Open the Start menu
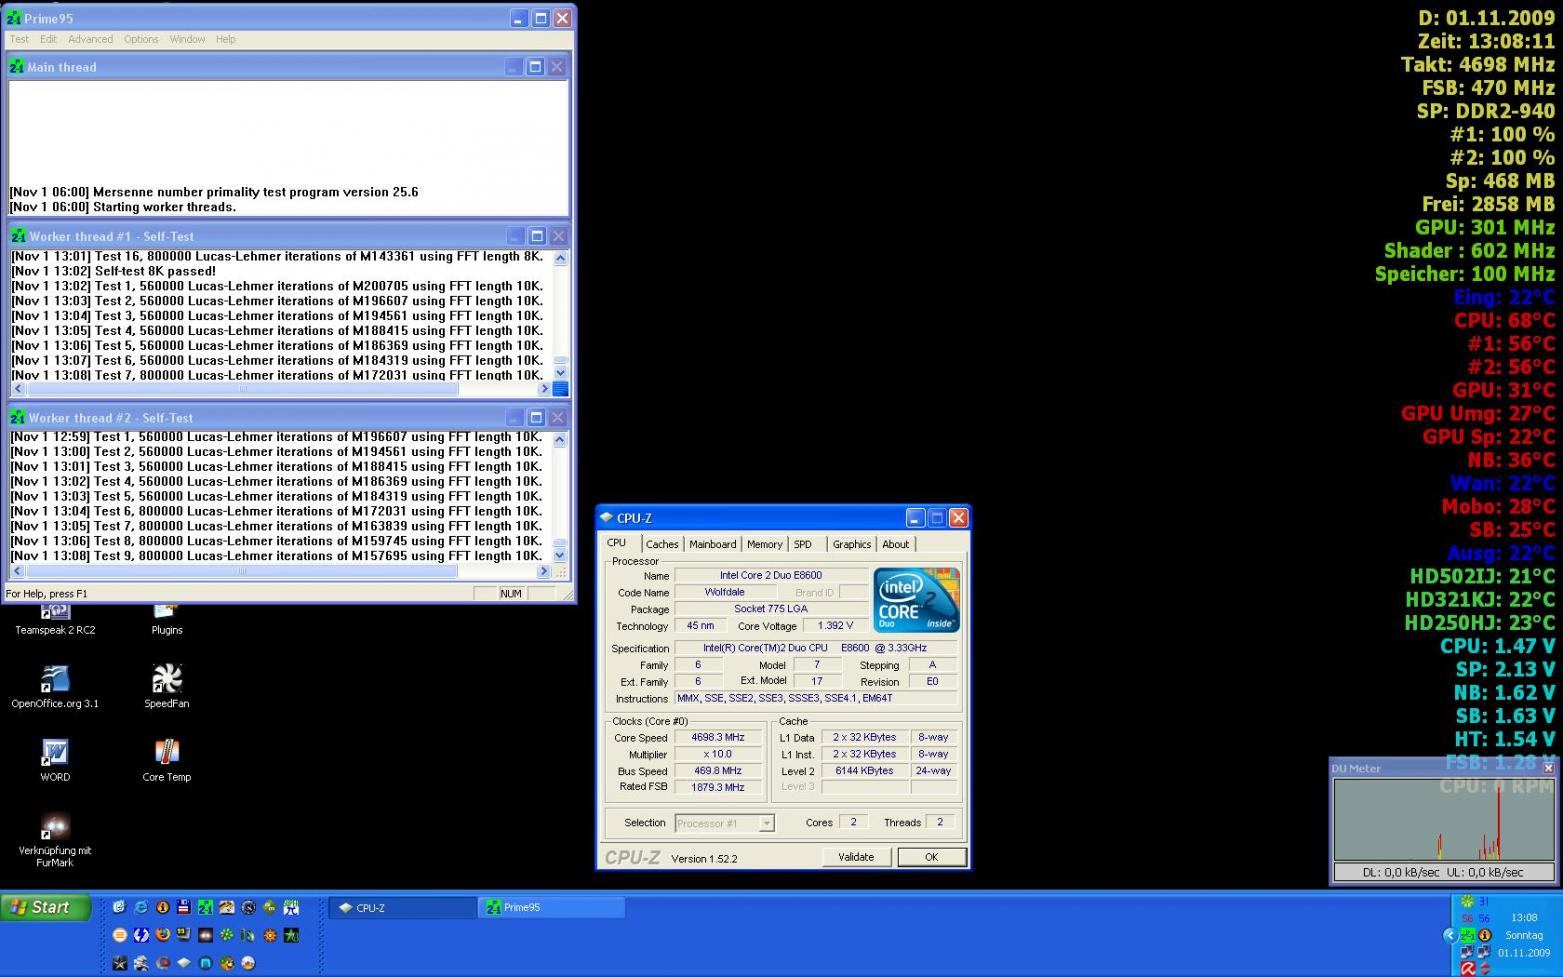 tap(46, 907)
